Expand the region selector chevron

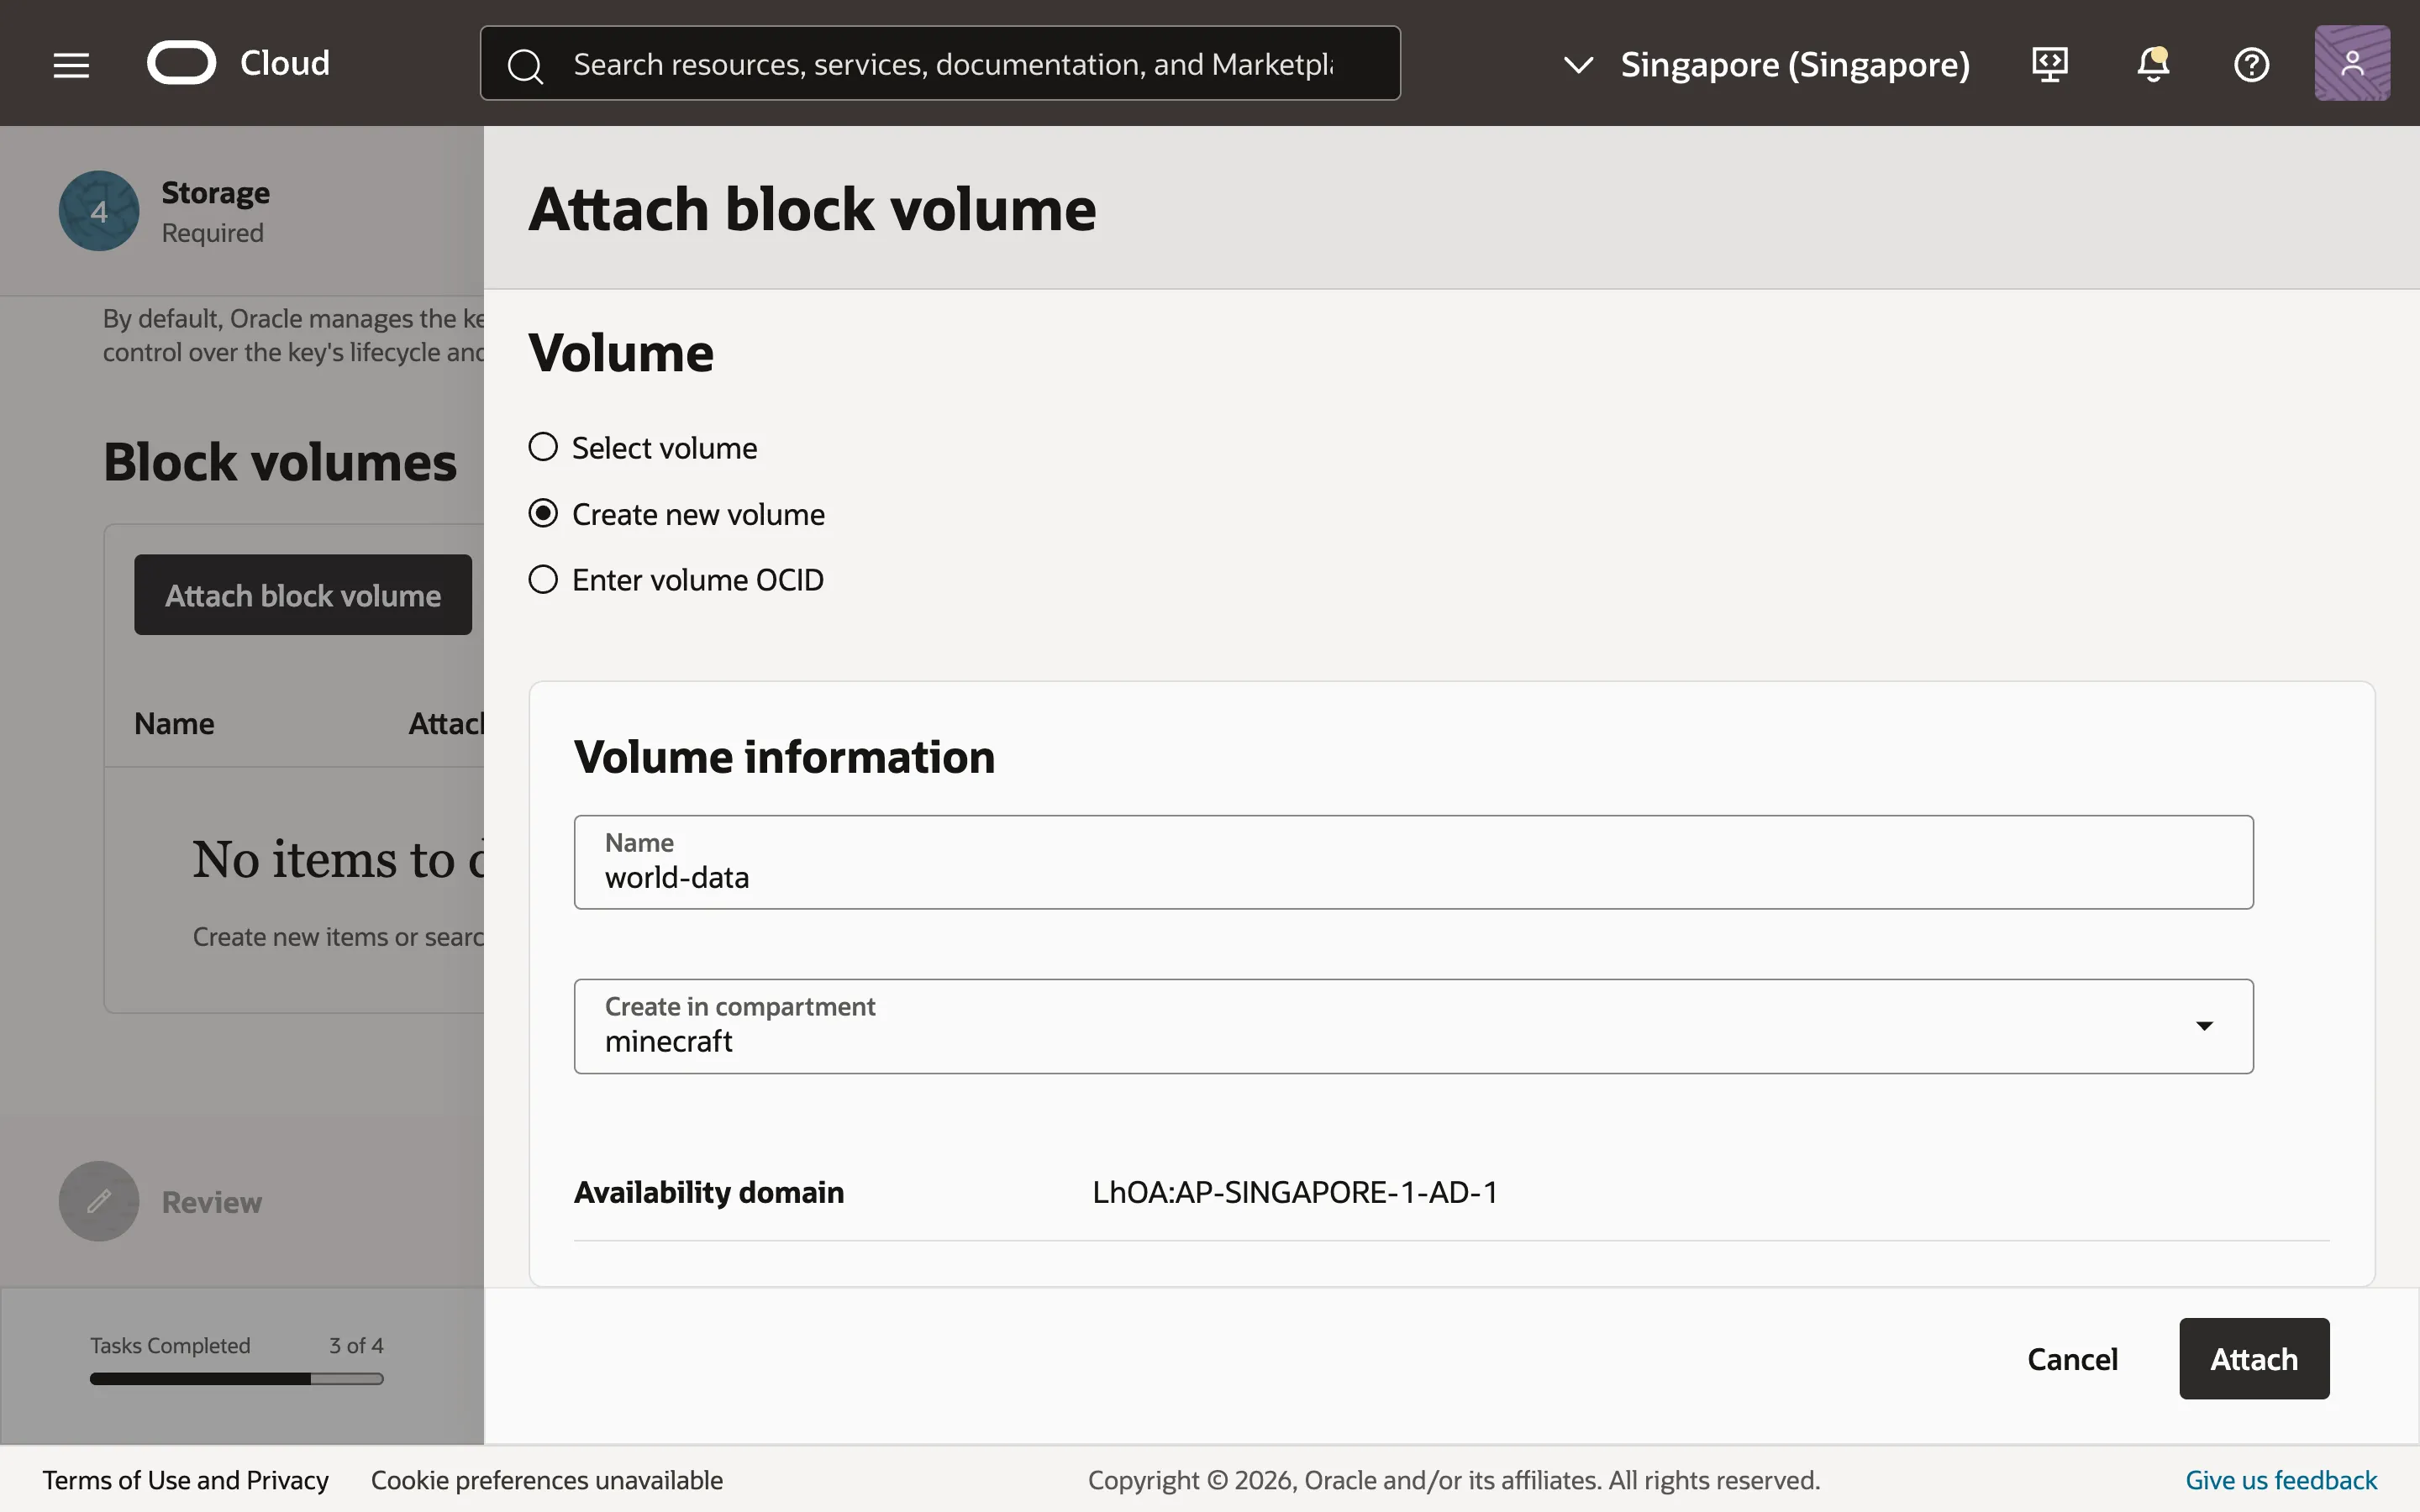tap(1577, 65)
